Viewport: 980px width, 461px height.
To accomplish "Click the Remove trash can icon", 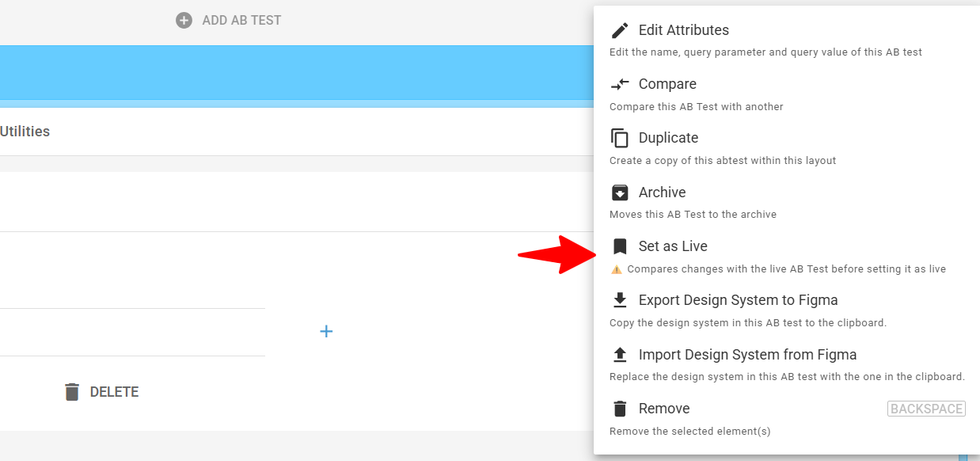I will (620, 408).
